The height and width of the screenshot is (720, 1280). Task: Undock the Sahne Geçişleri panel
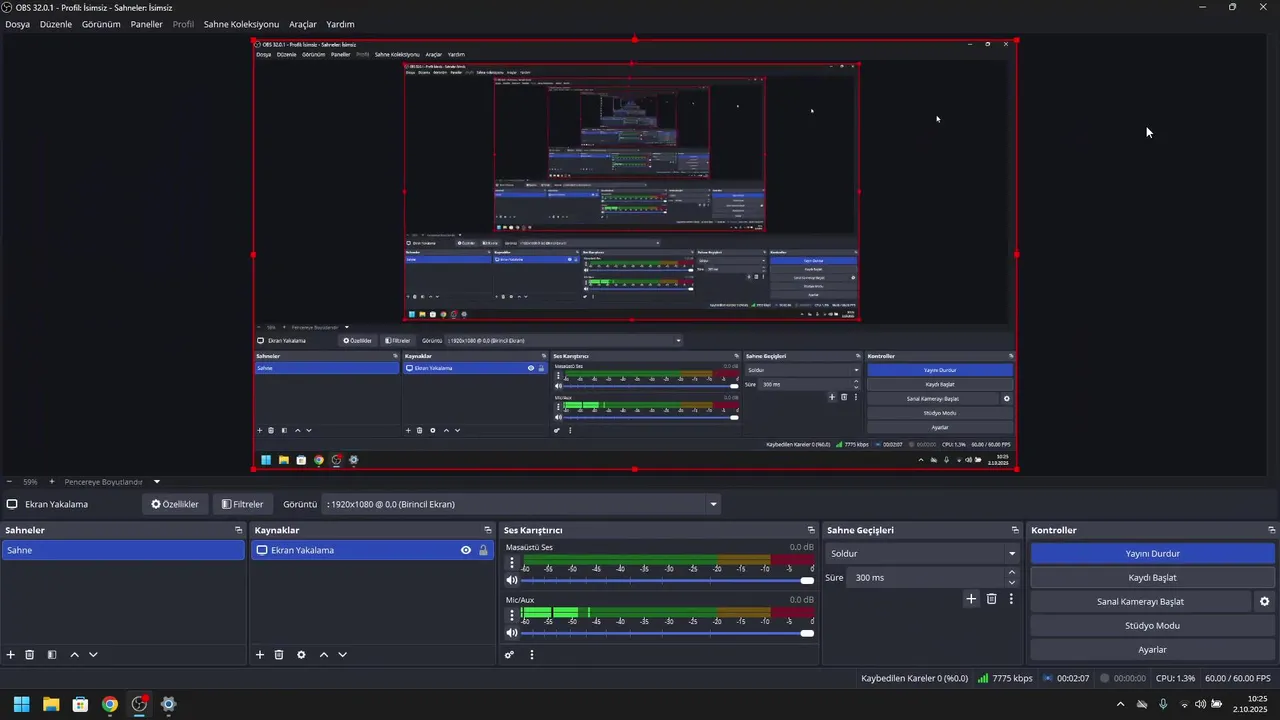[x=1015, y=530]
